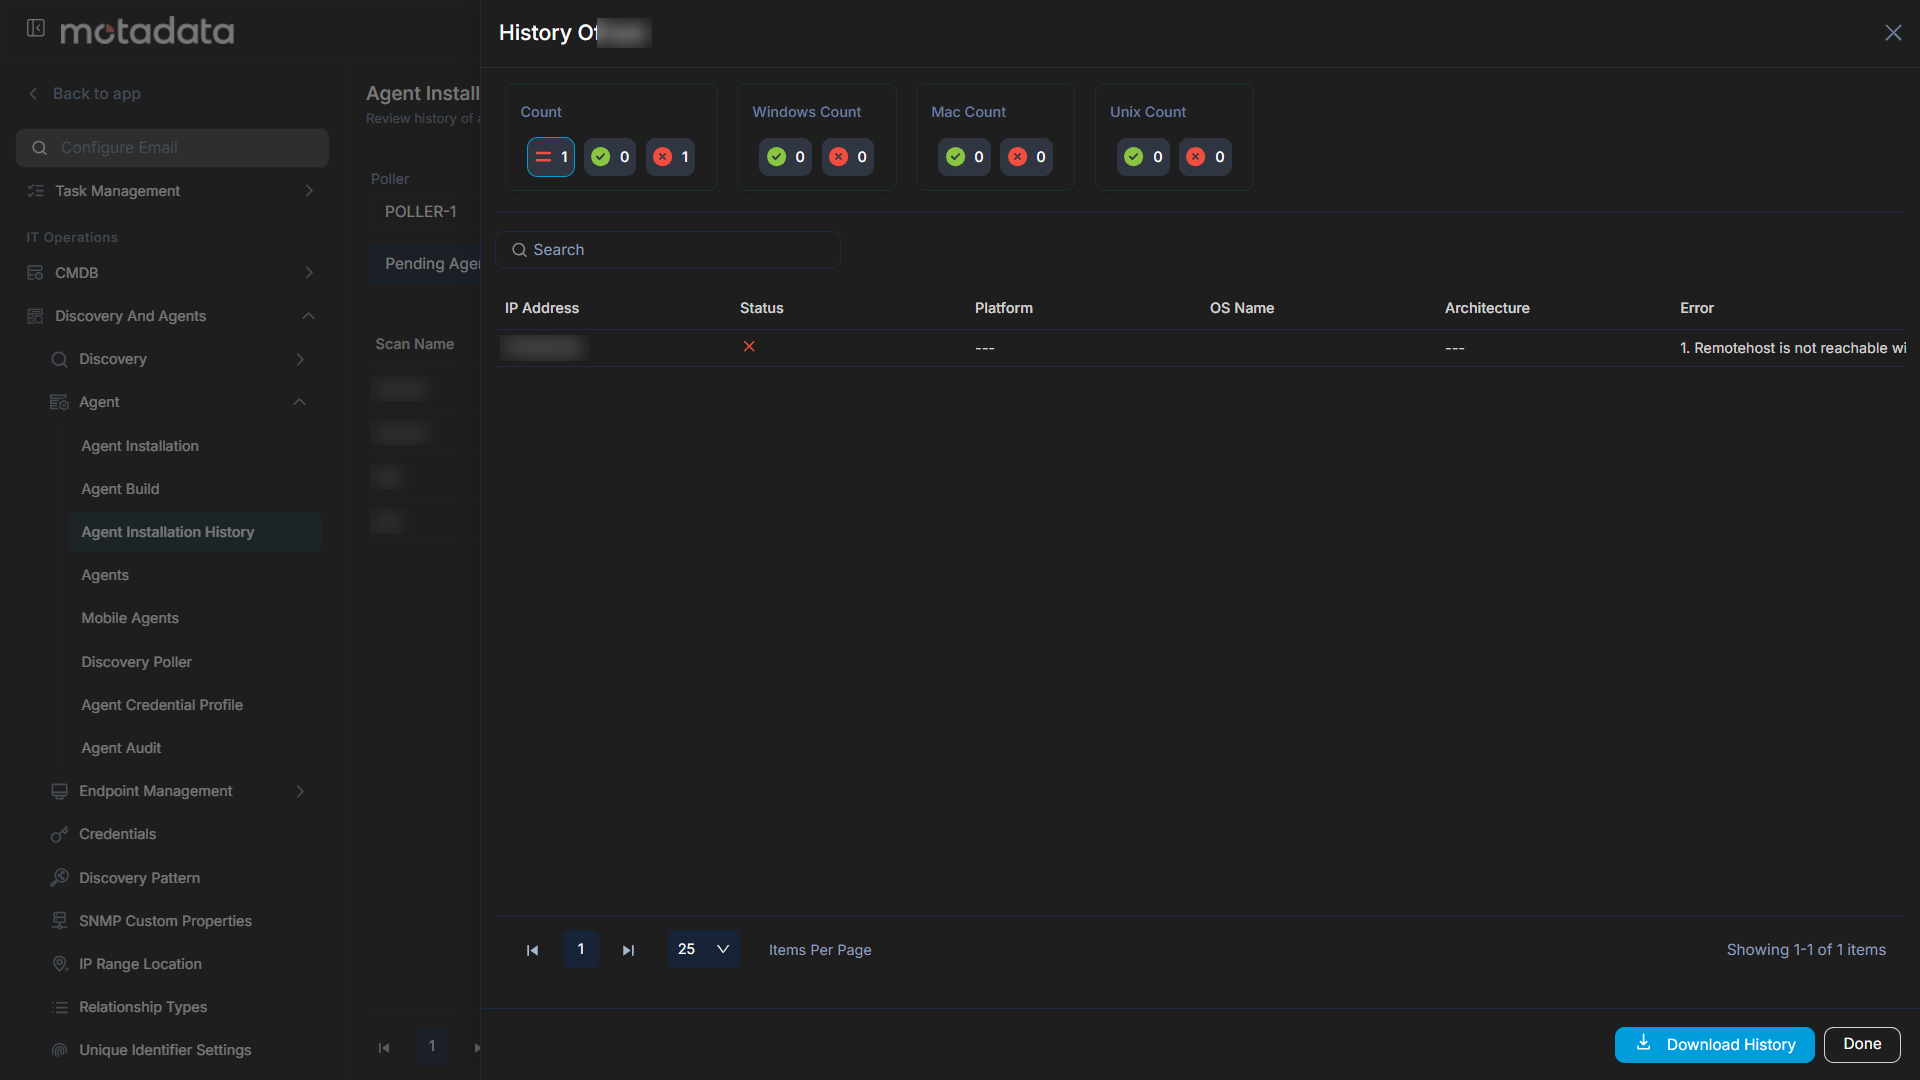Open Agent Build menu item
The height and width of the screenshot is (1080, 1920).
120,489
